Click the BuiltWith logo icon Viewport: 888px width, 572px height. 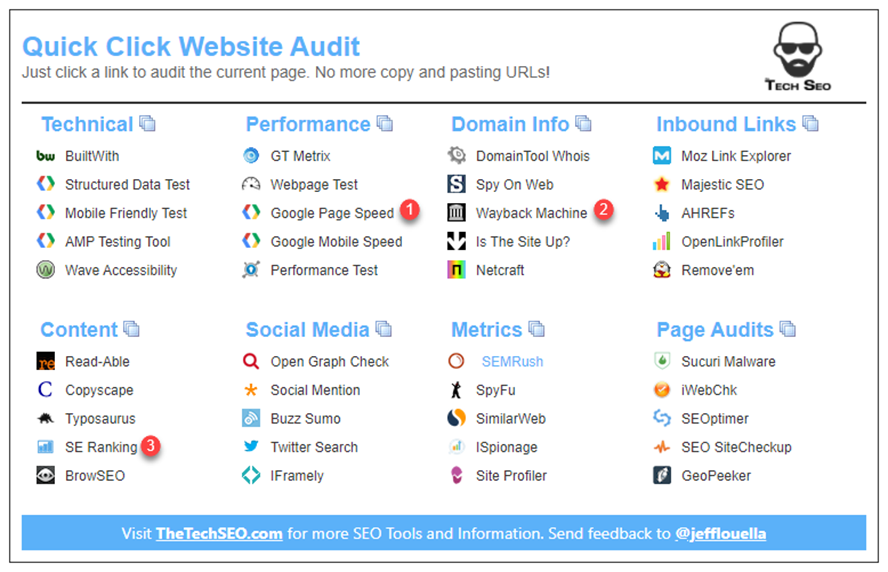45,156
